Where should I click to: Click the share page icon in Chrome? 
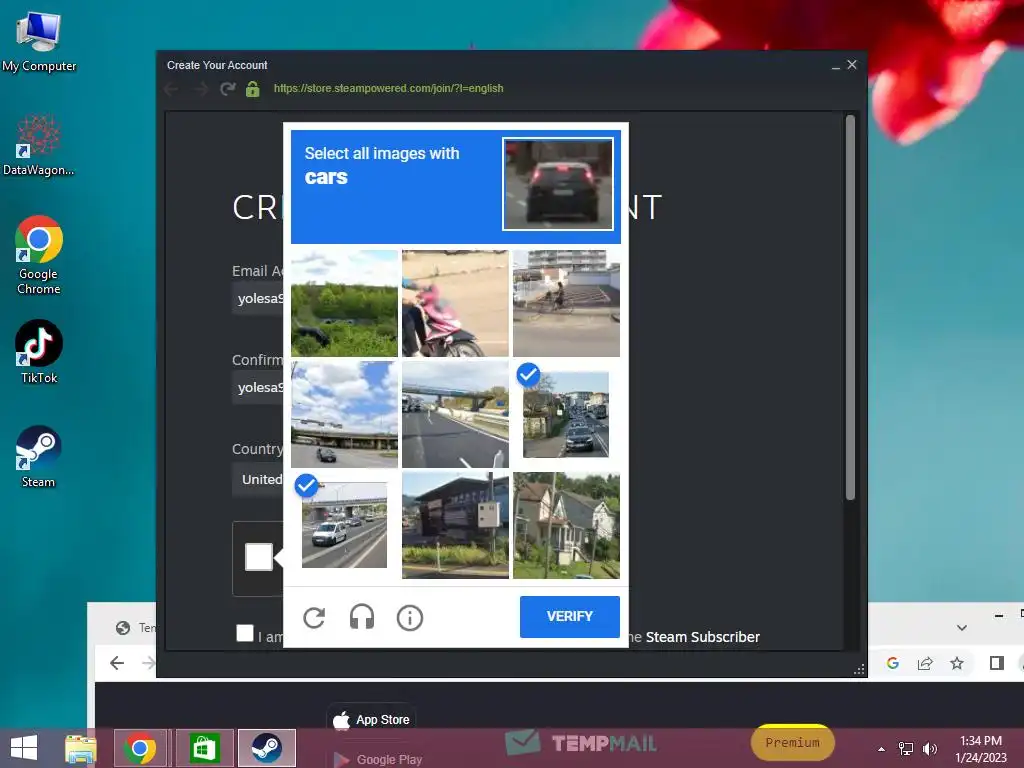click(x=925, y=664)
